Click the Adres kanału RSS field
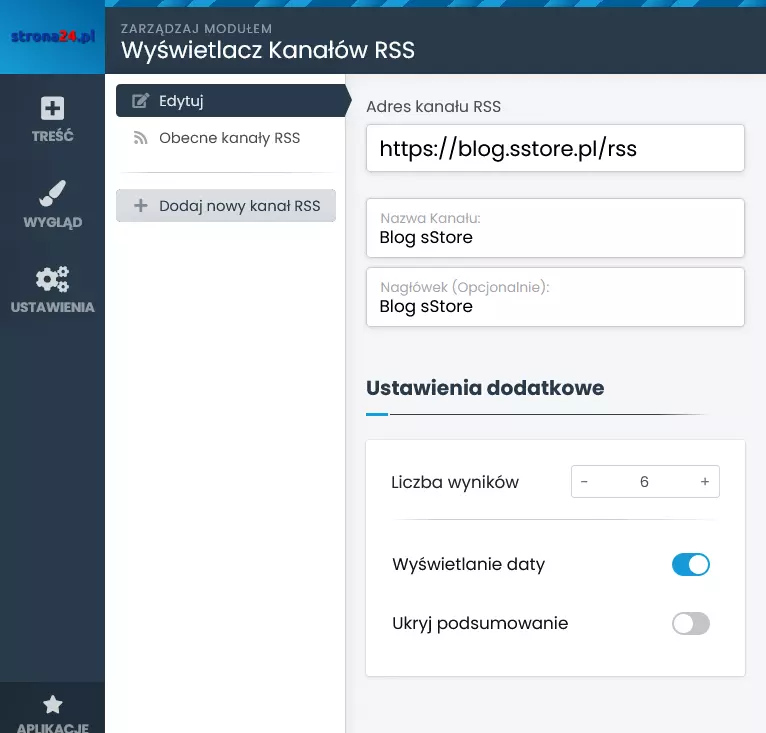766x733 pixels. point(555,148)
